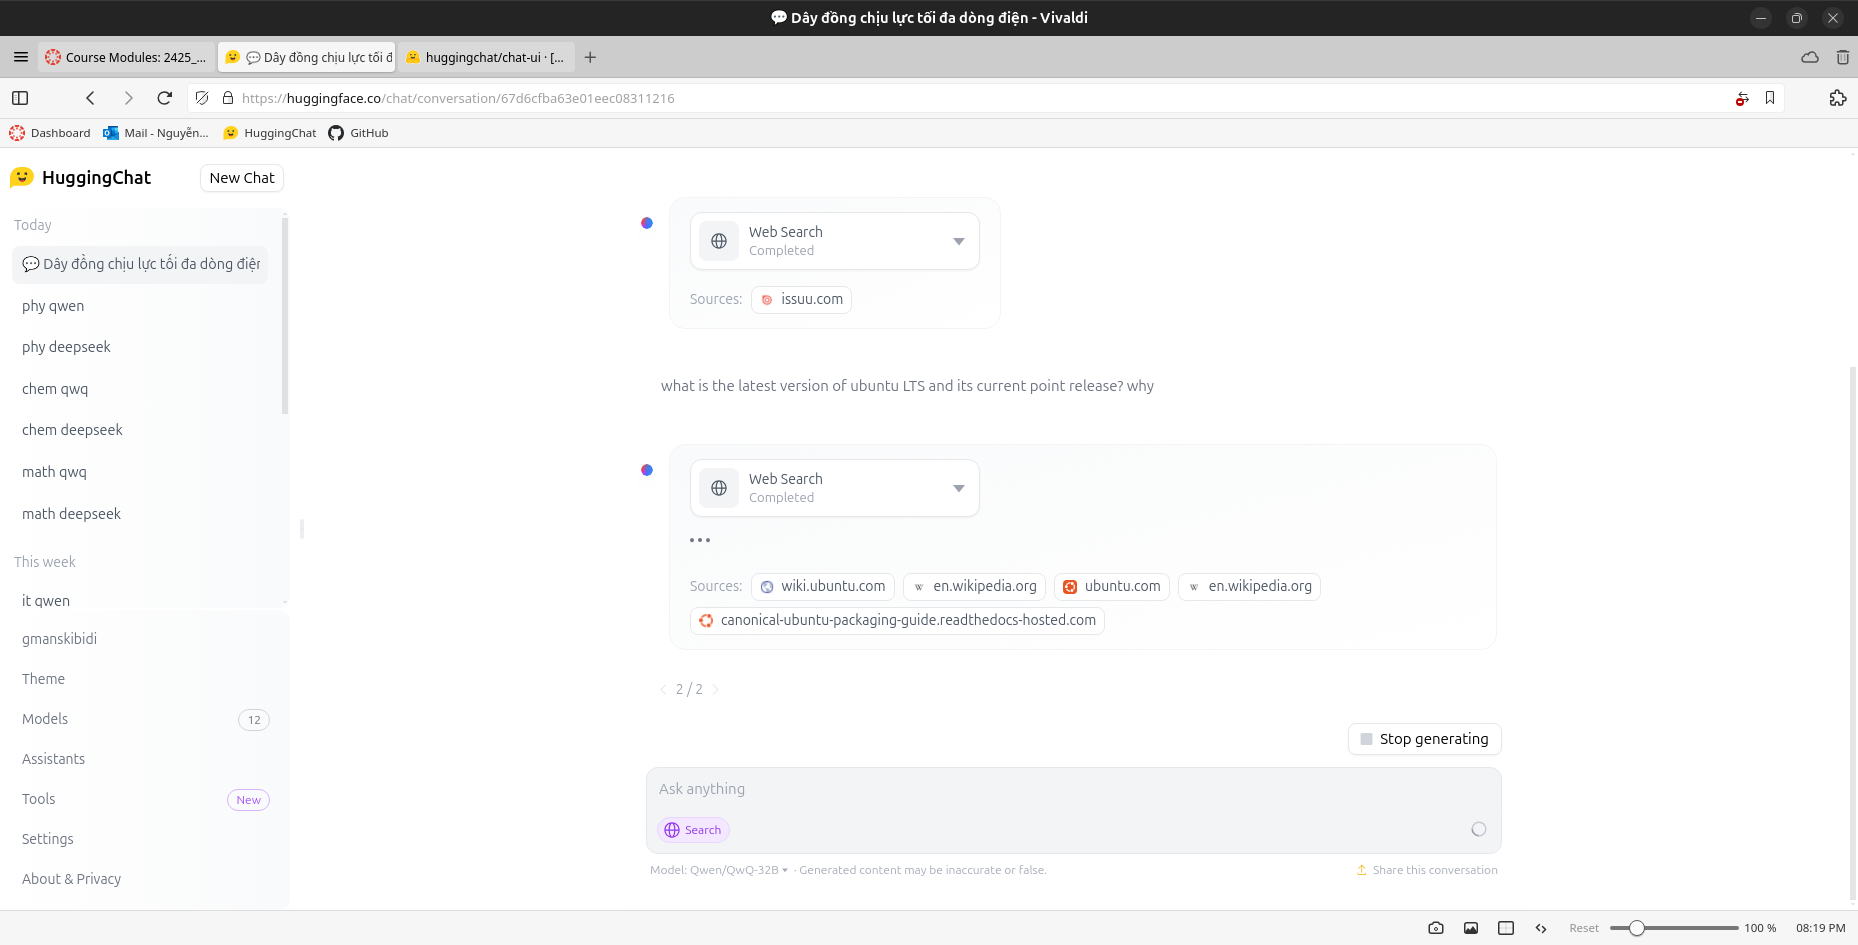Open the page actions code icon
Viewport: 1858px width, 945px height.
[x=1541, y=928]
